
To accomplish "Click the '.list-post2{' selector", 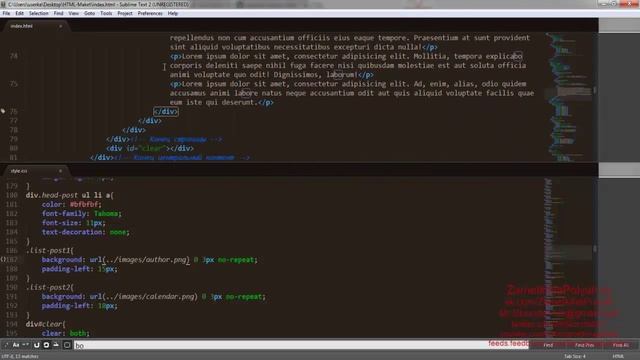I will click(x=50, y=287).
